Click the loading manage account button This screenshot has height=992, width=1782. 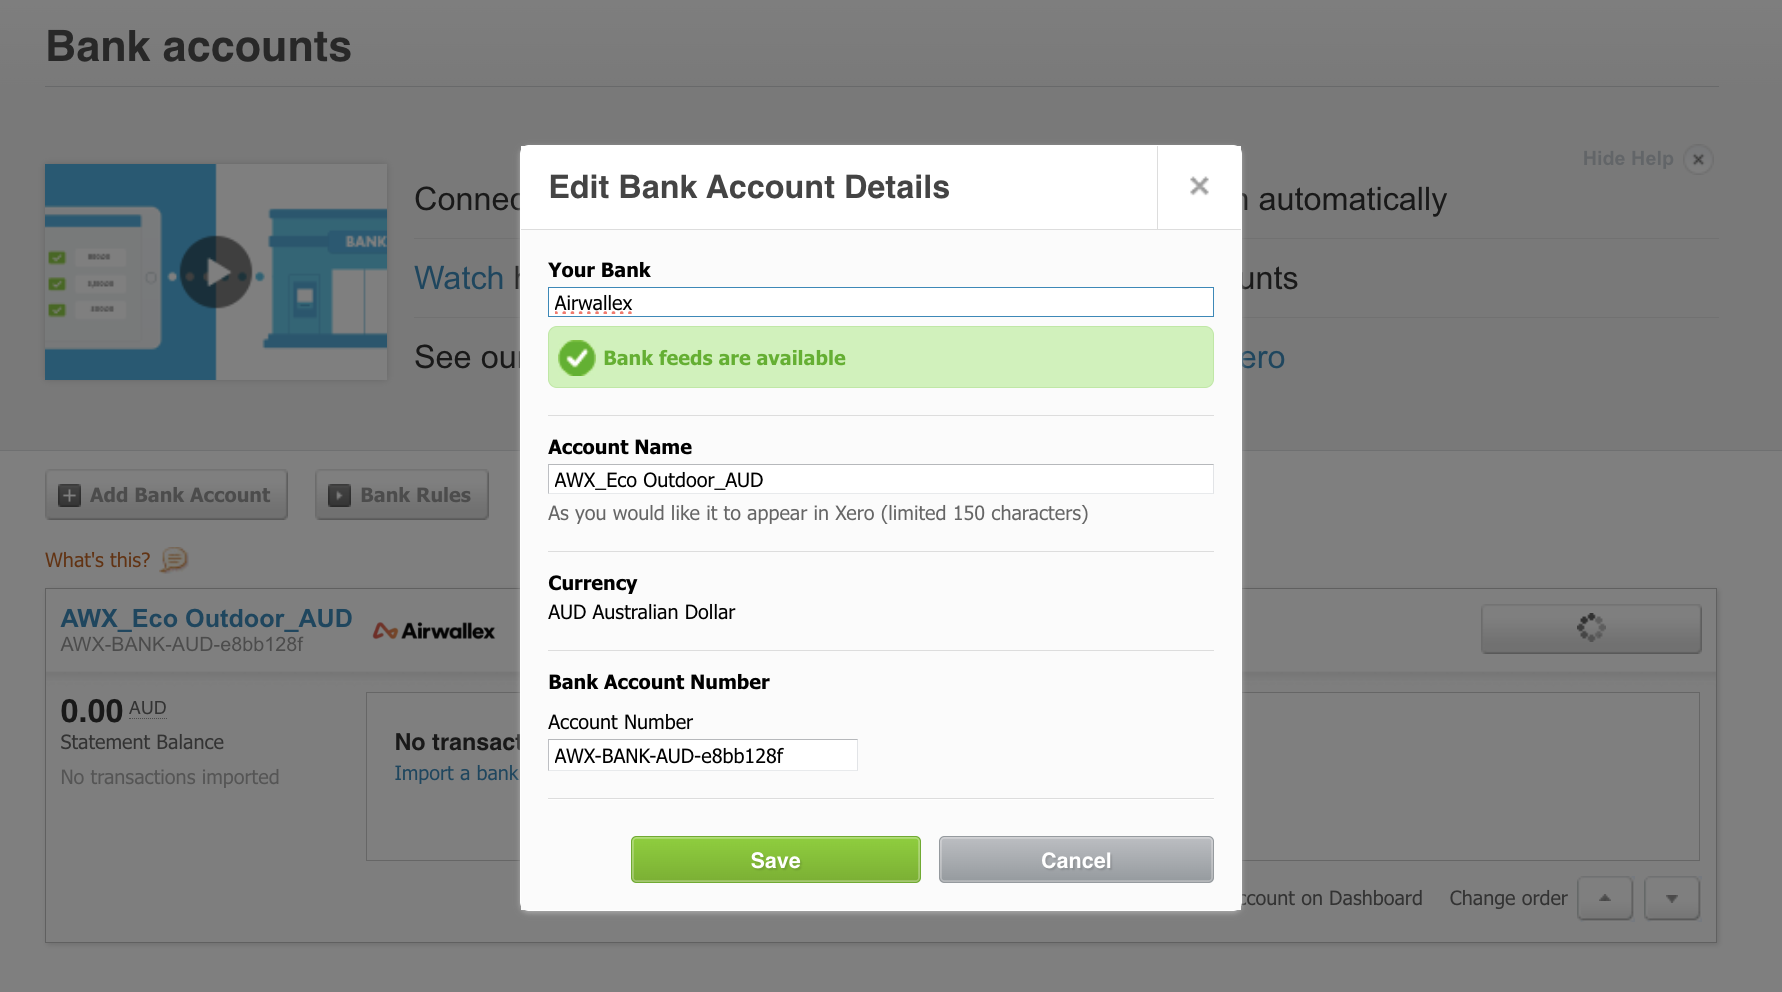pos(1591,628)
